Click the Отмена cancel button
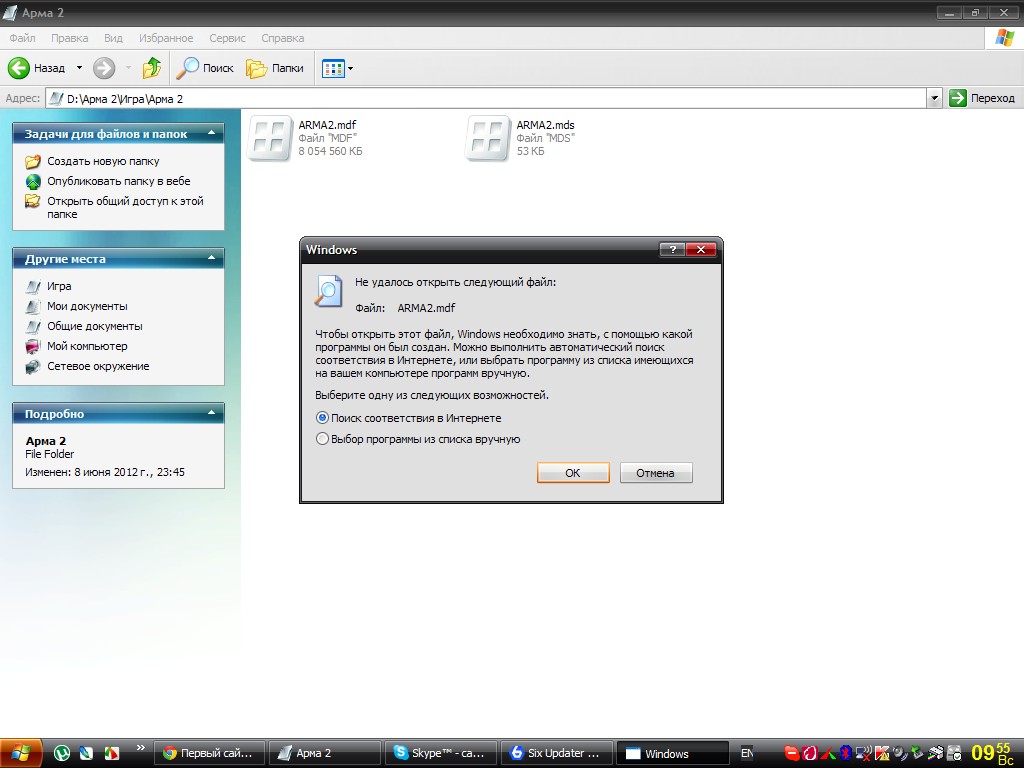Screen dimensions: 1024x768 [656, 473]
